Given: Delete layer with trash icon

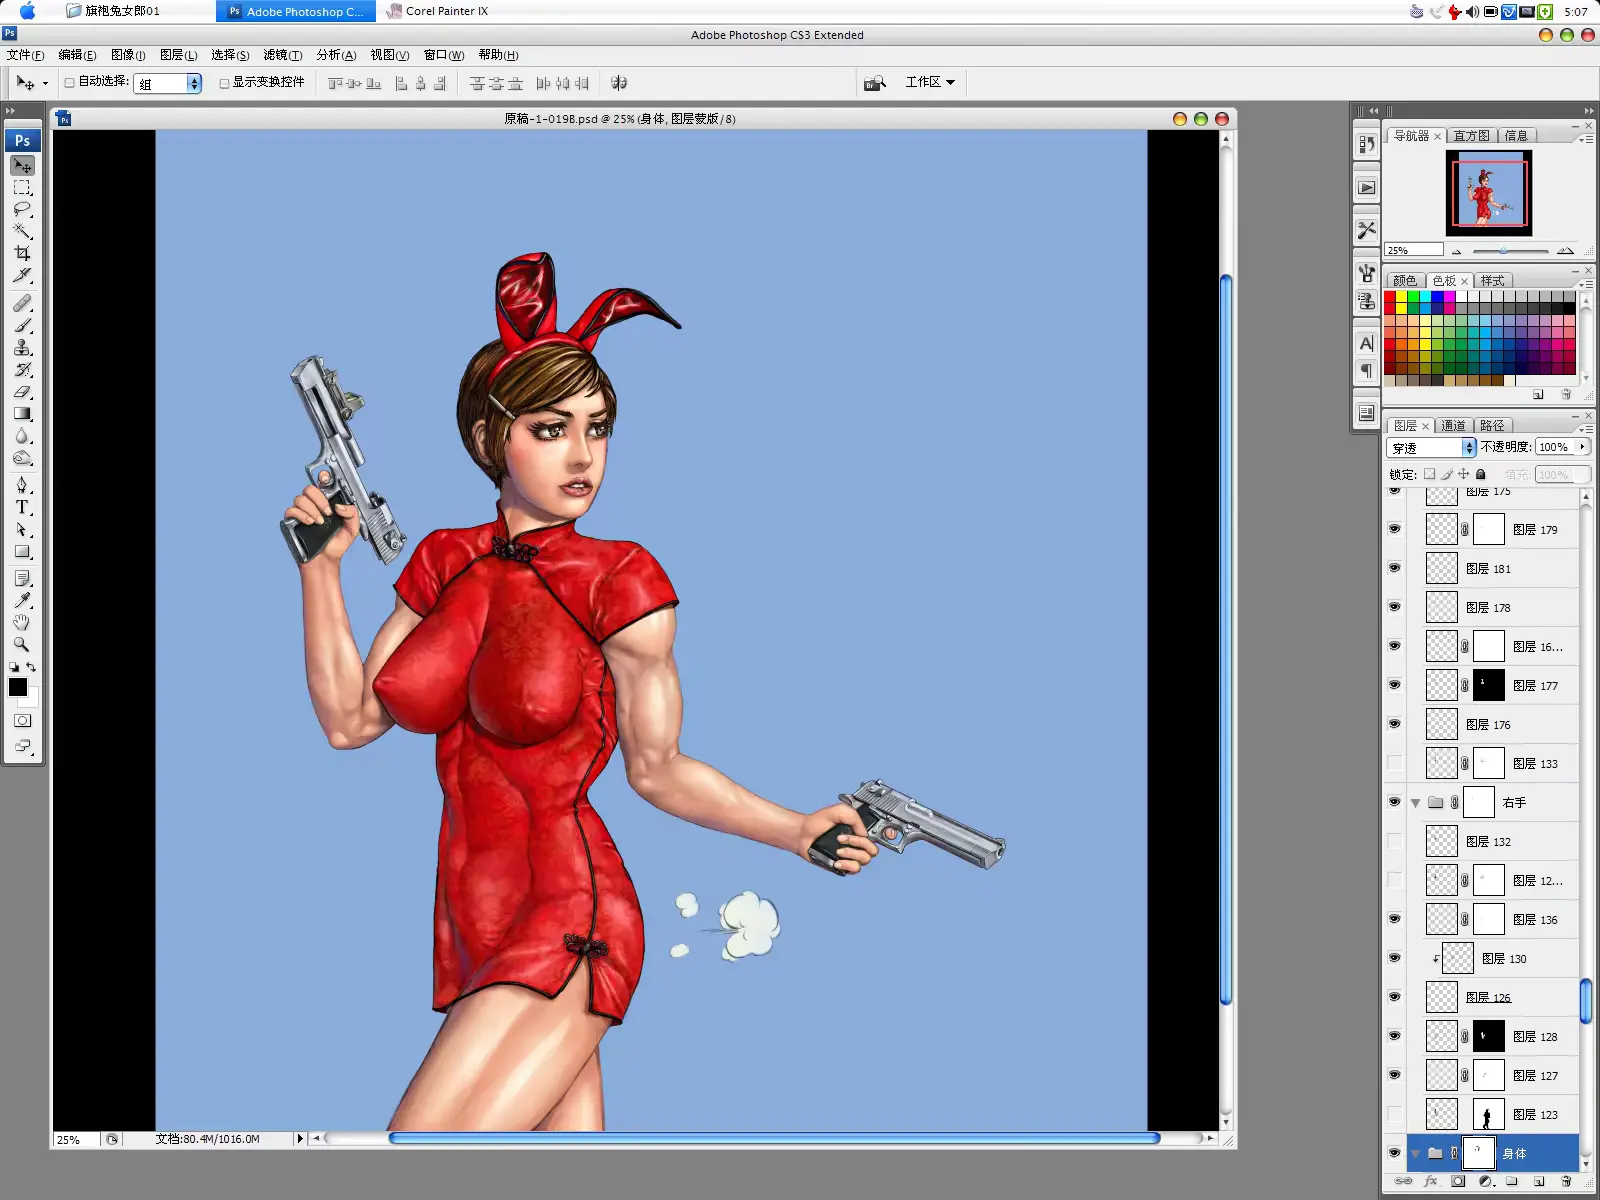Looking at the screenshot, I should 1566,1181.
